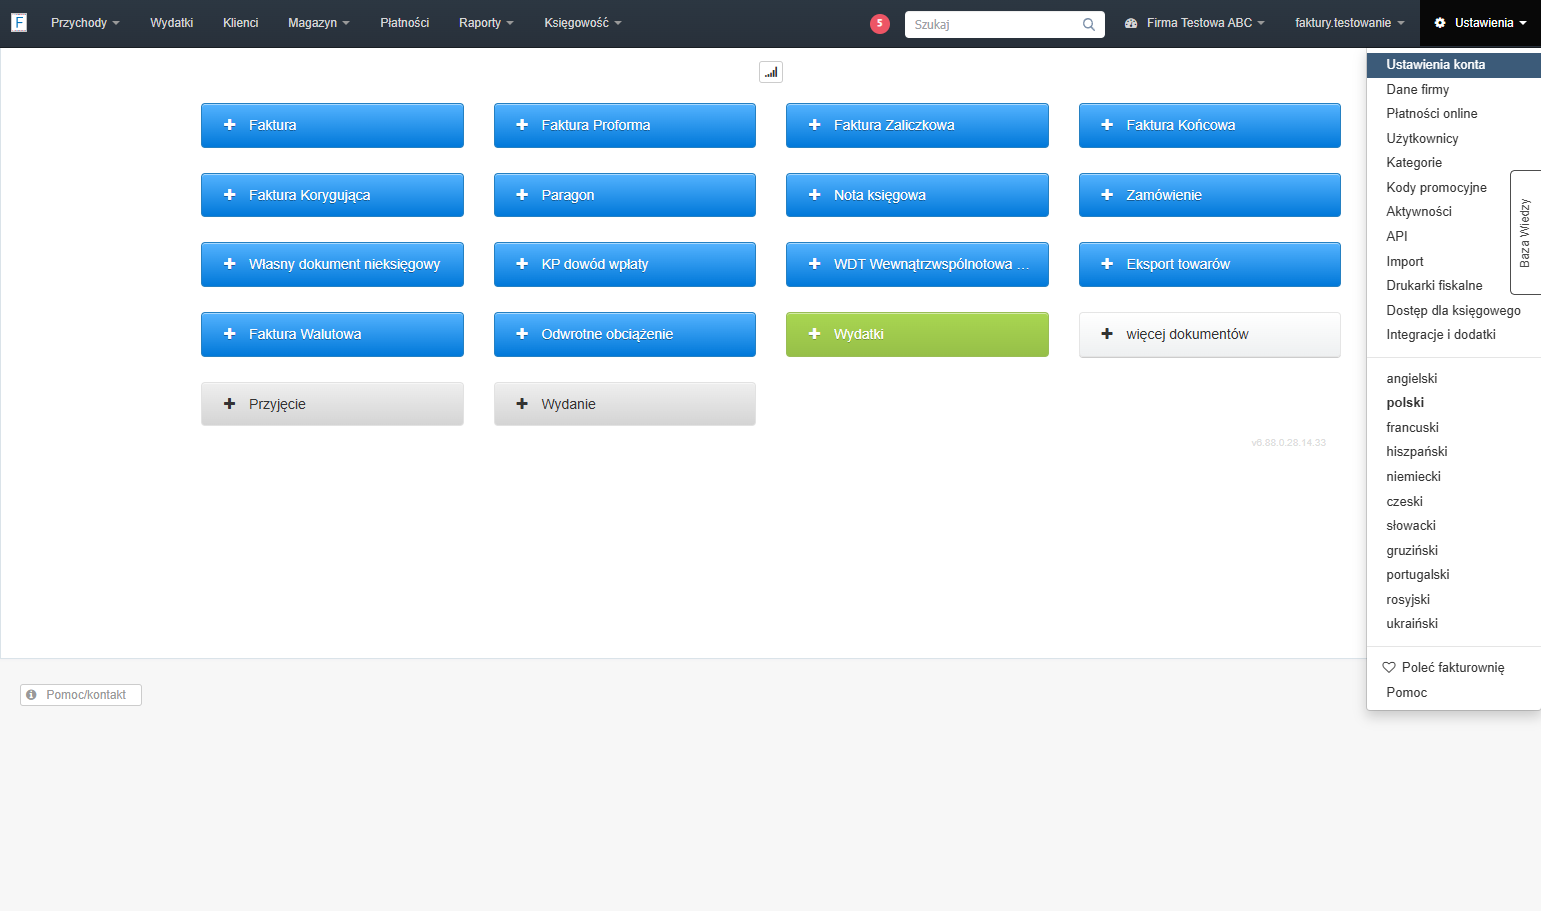This screenshot has height=911, width=1541.
Task: Create a new Faktura
Action: coord(332,125)
